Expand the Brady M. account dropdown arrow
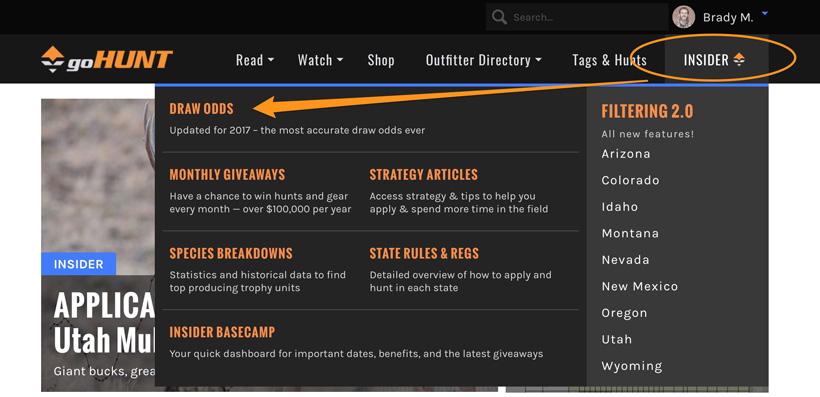This screenshot has height=397, width=820. click(x=765, y=14)
